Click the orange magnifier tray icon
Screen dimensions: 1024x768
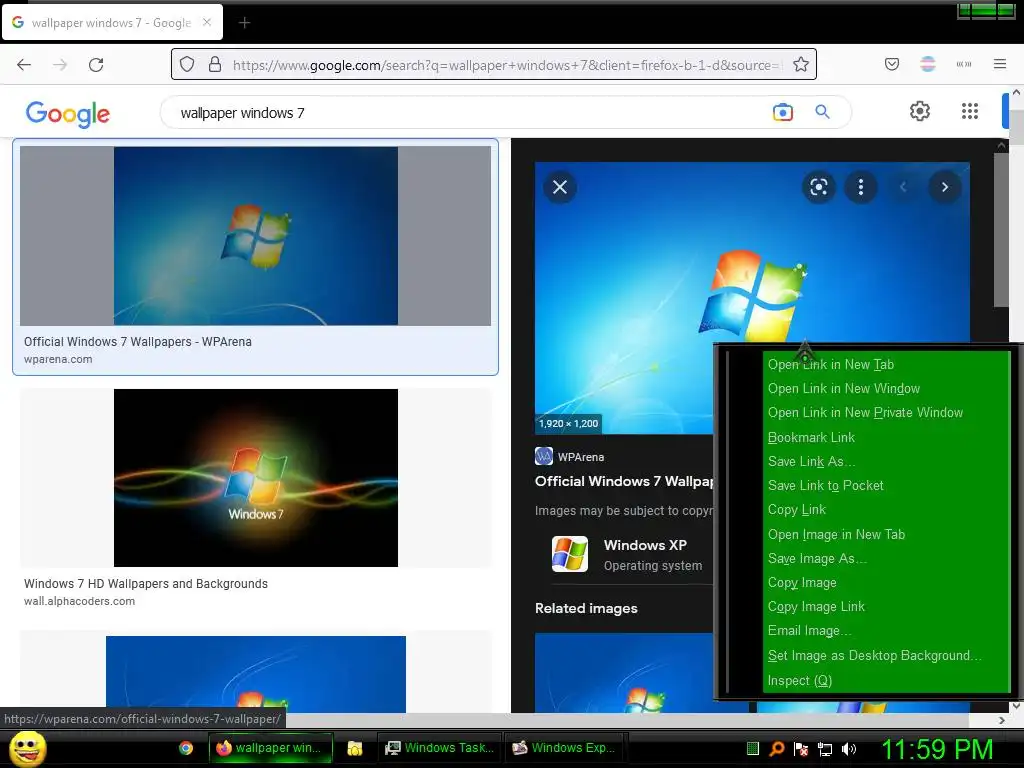click(x=776, y=749)
